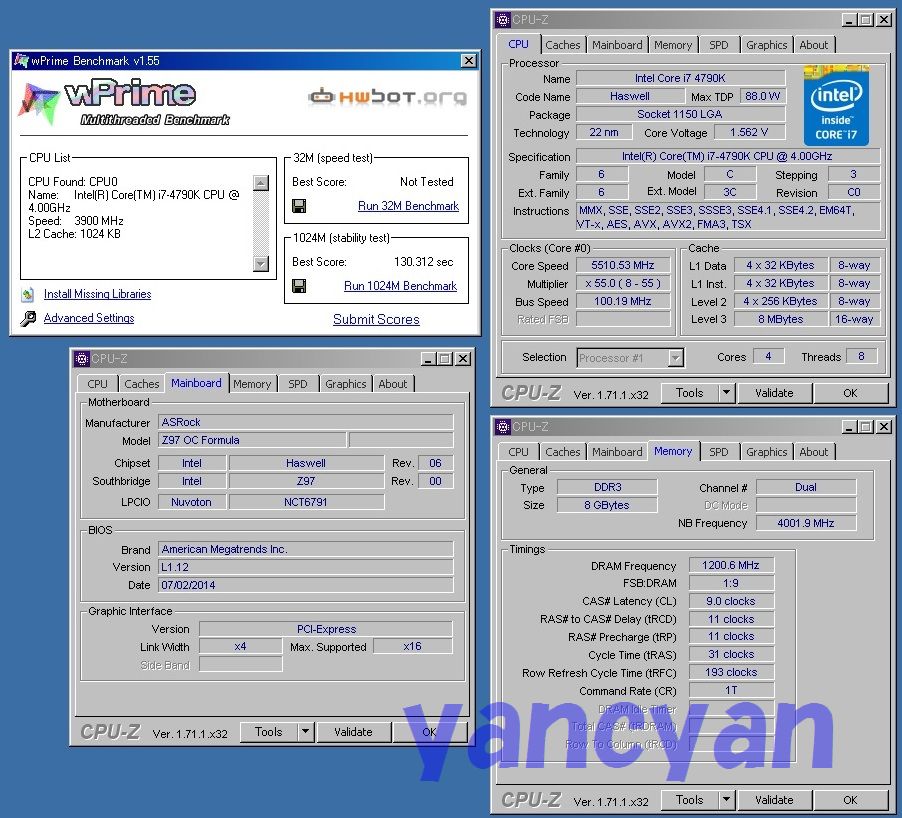Expand Tools dropdown arrow in Mainboard window
The image size is (902, 818).
305,732
